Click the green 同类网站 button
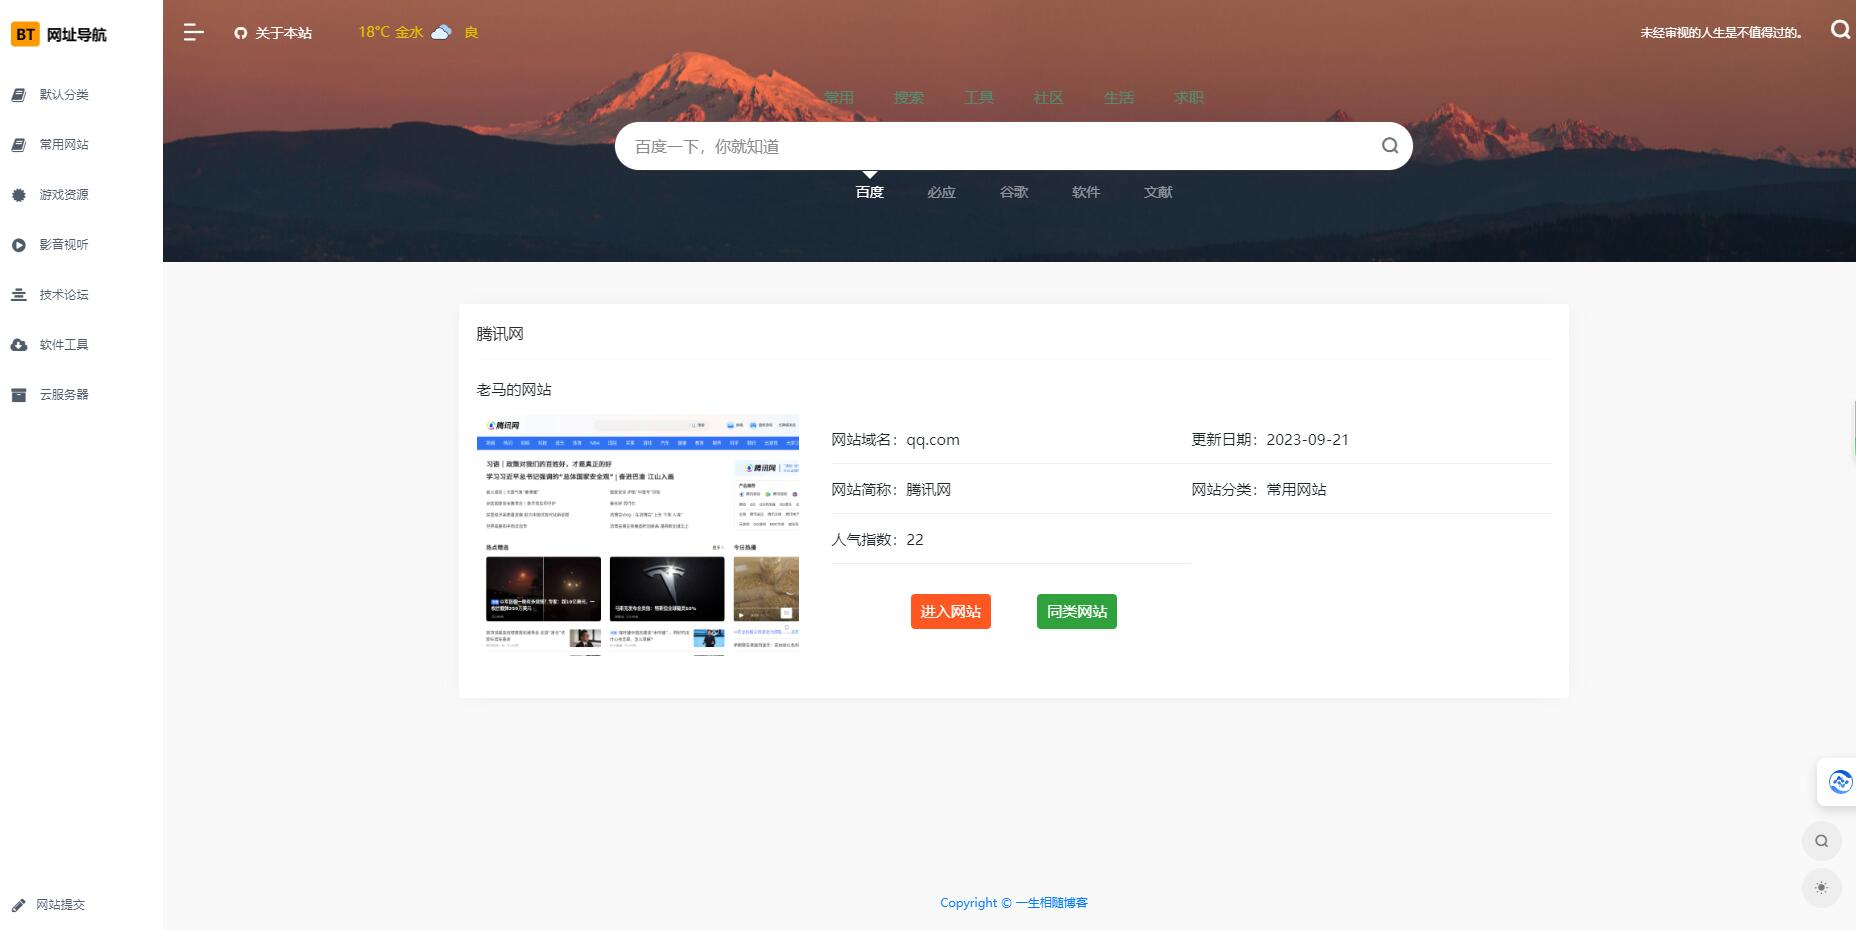The image size is (1856, 930). coord(1076,611)
